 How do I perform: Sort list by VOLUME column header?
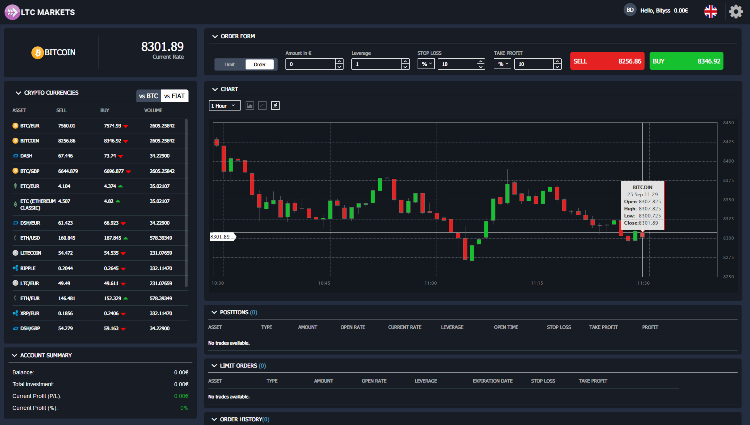(x=153, y=110)
